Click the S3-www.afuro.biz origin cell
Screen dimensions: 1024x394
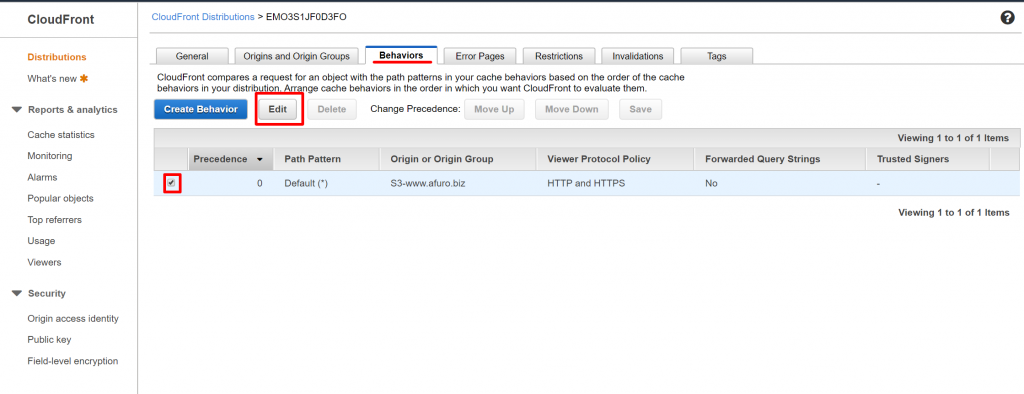pos(428,184)
